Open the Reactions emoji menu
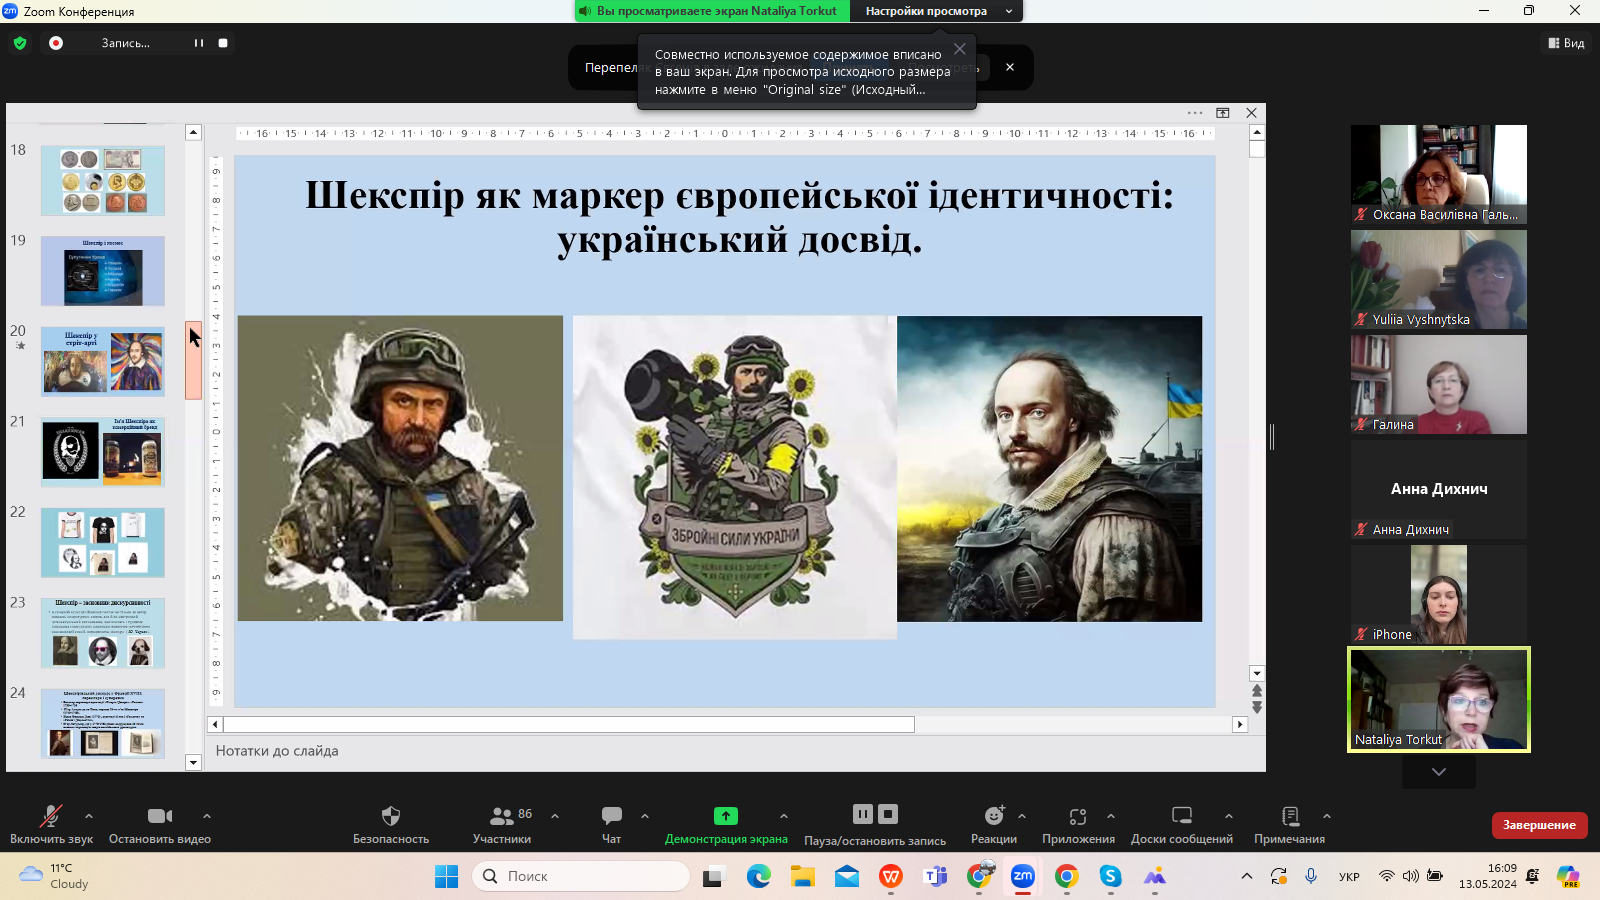1600x900 pixels. [x=993, y=816]
